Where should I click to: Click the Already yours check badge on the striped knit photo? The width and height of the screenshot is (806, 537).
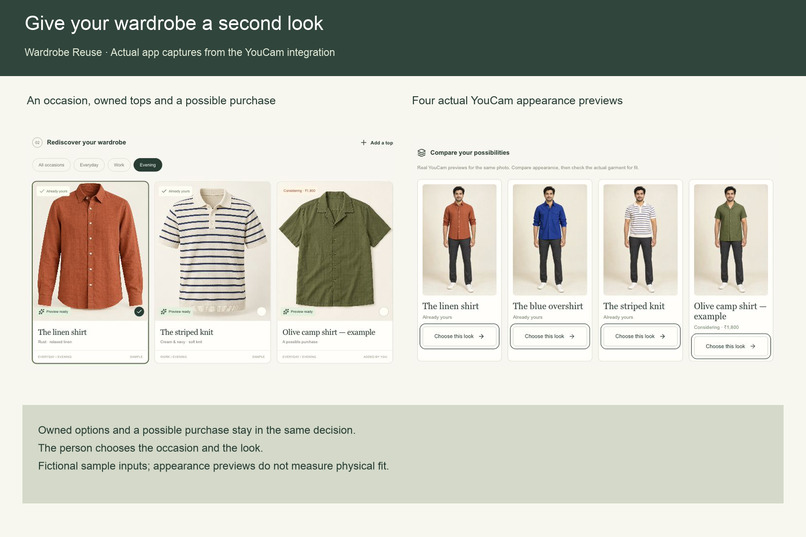[176, 191]
